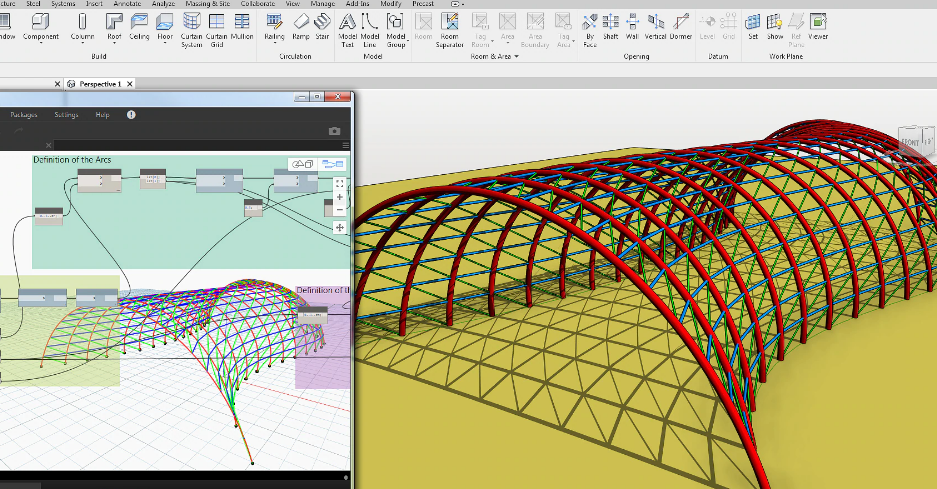Screen dimensions: 937x489
Task: Select the Model Group tool
Action: click(396, 31)
